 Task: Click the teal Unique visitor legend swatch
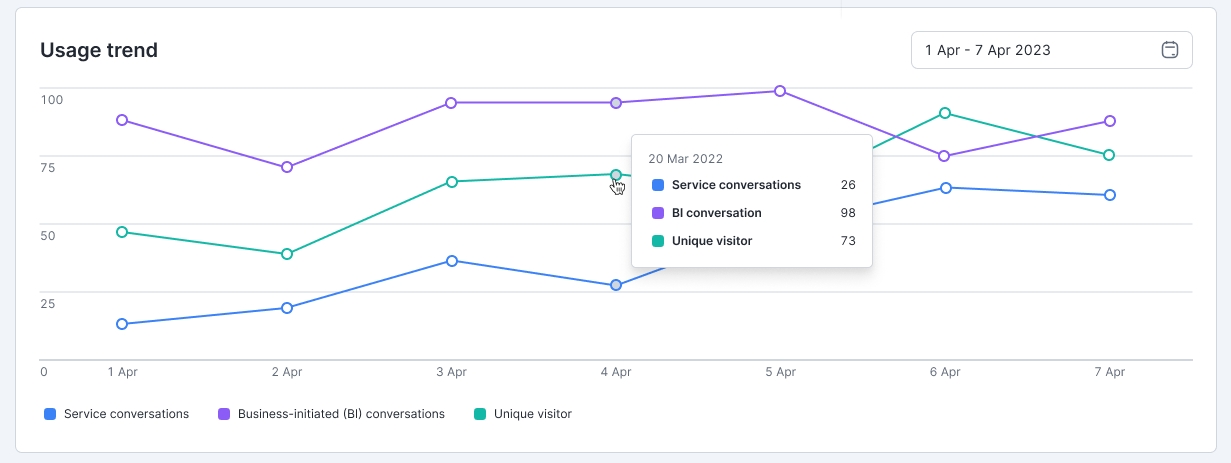point(480,414)
